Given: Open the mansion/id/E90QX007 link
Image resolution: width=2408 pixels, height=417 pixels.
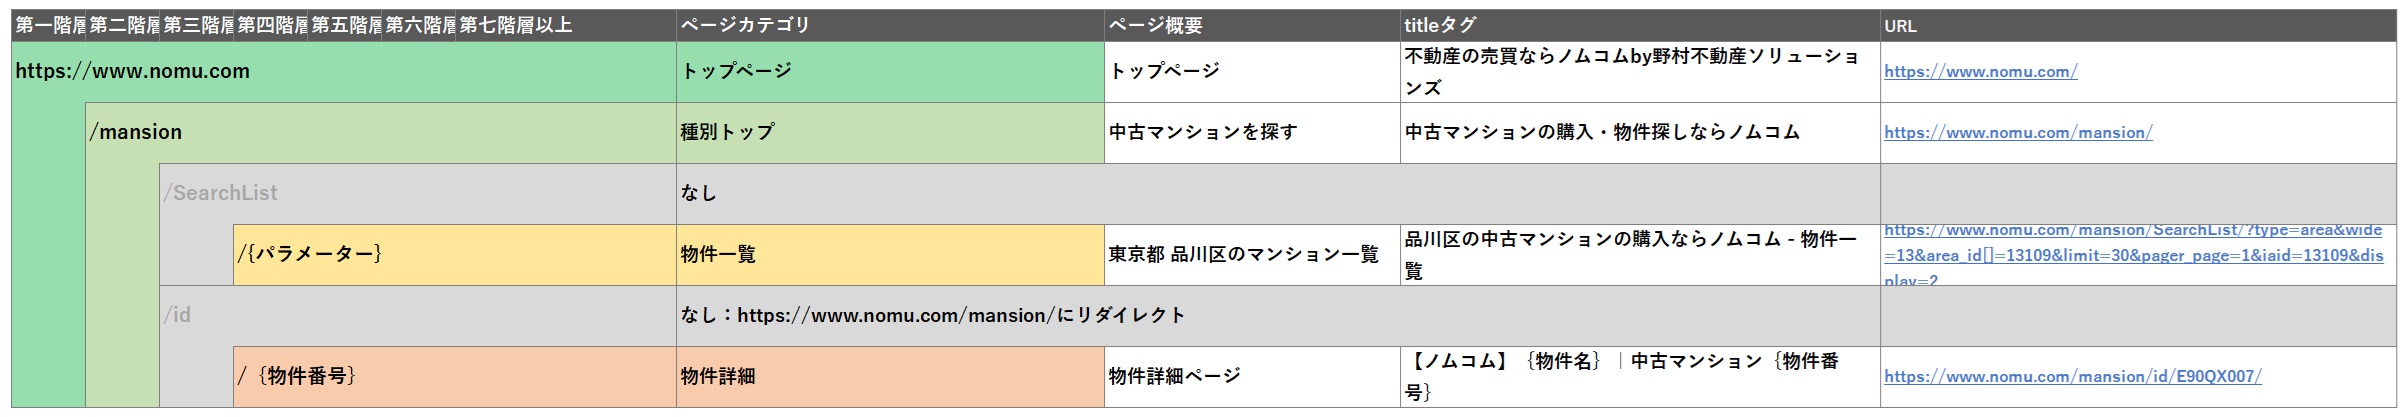Looking at the screenshot, I should 2072,377.
